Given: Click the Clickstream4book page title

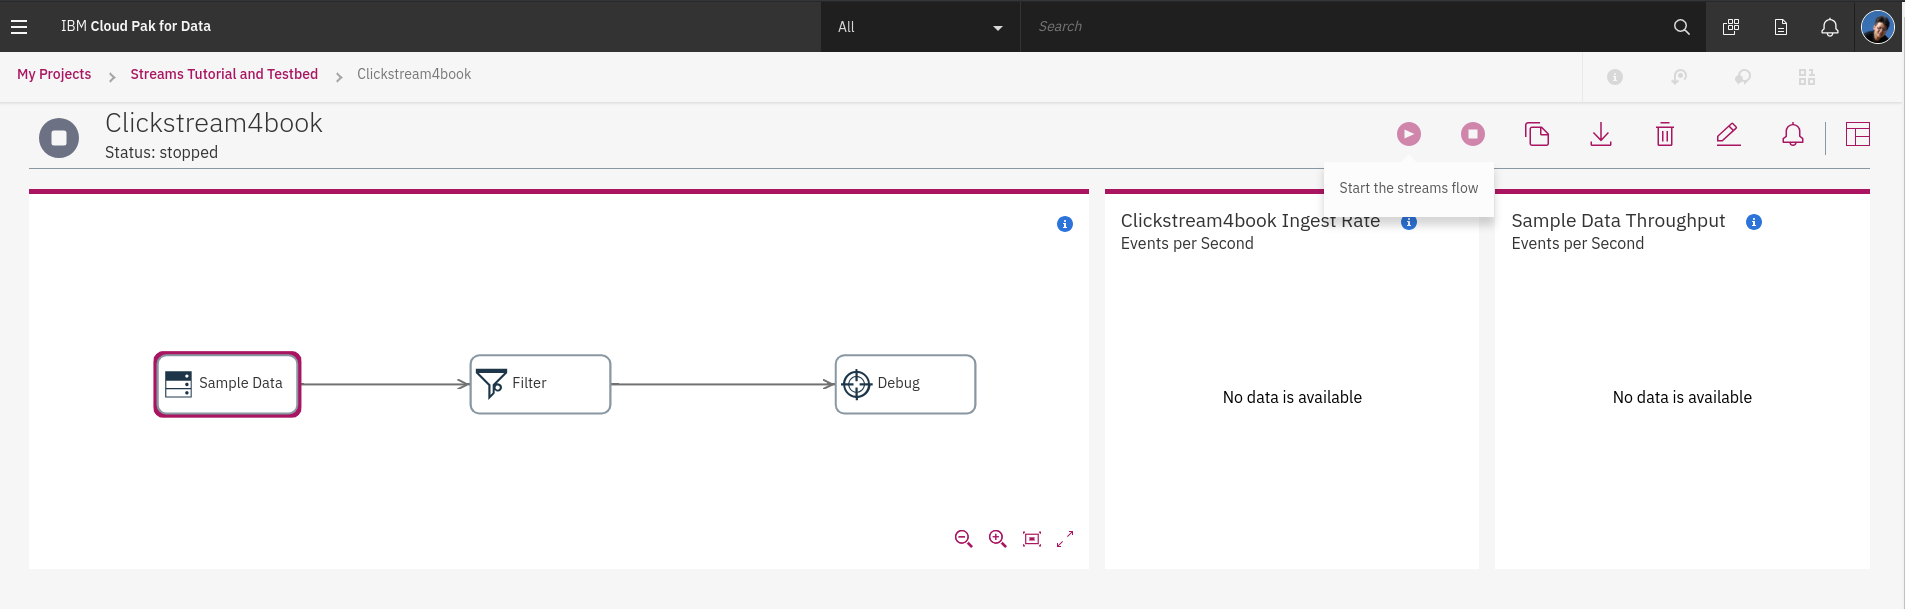Looking at the screenshot, I should (214, 123).
